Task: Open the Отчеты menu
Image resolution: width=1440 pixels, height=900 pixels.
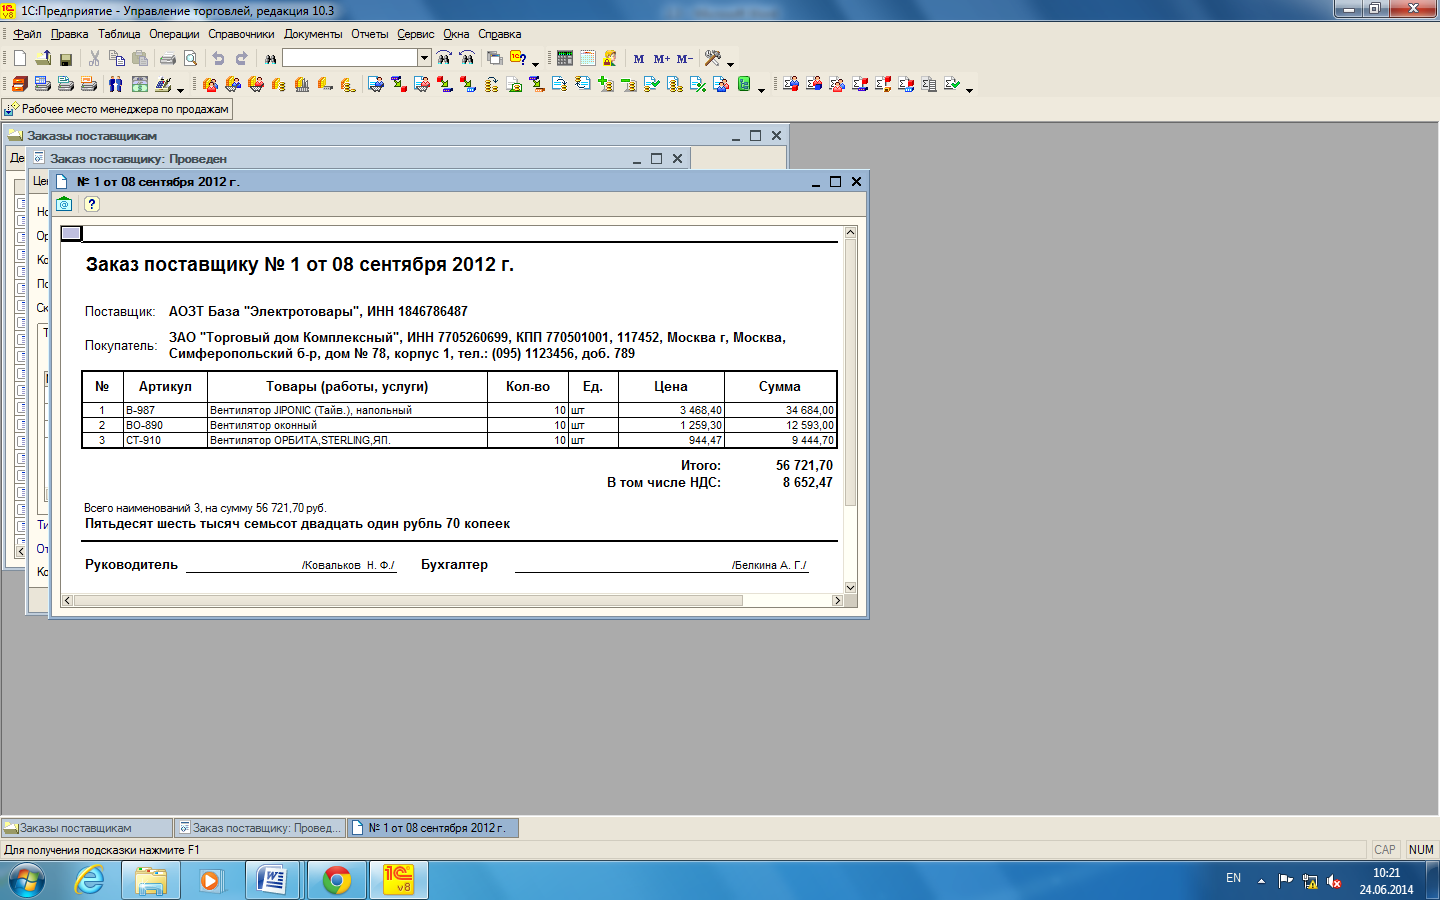Action: 369,34
